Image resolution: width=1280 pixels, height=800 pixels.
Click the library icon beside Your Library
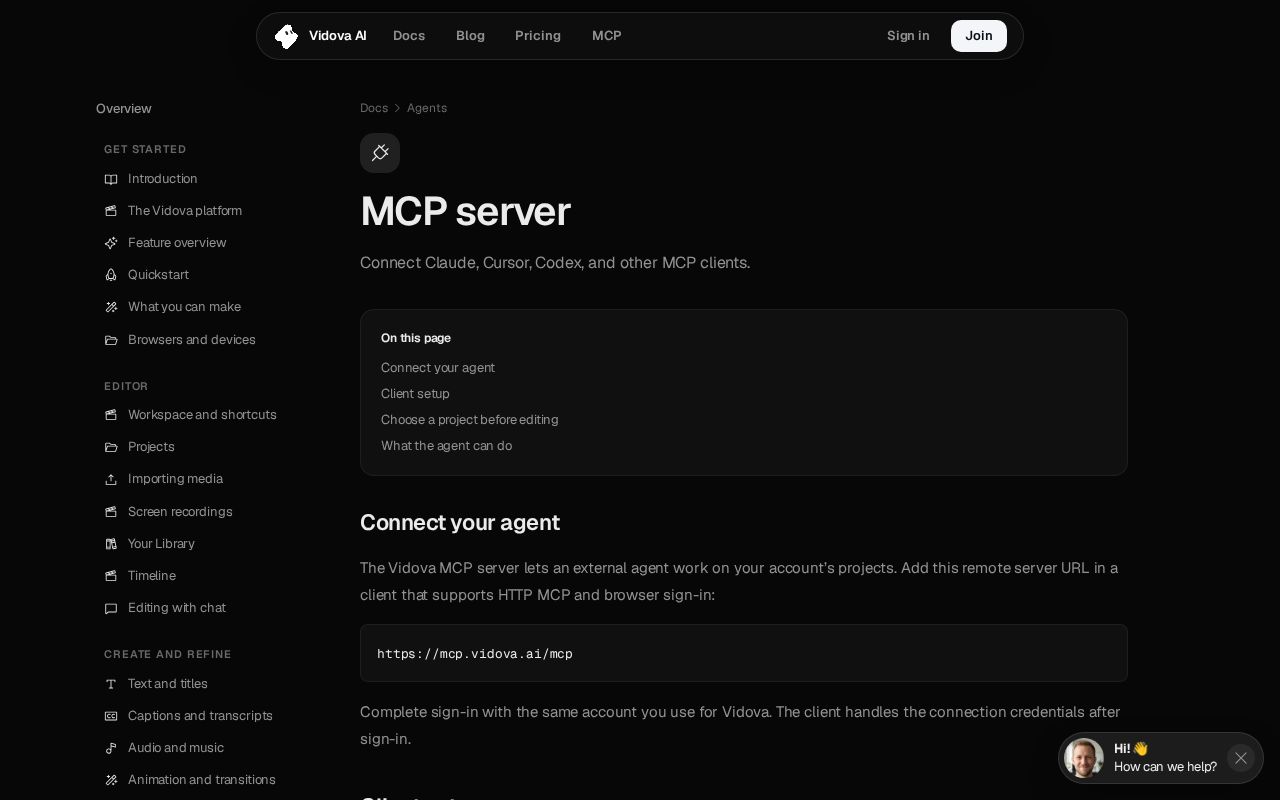[111, 544]
